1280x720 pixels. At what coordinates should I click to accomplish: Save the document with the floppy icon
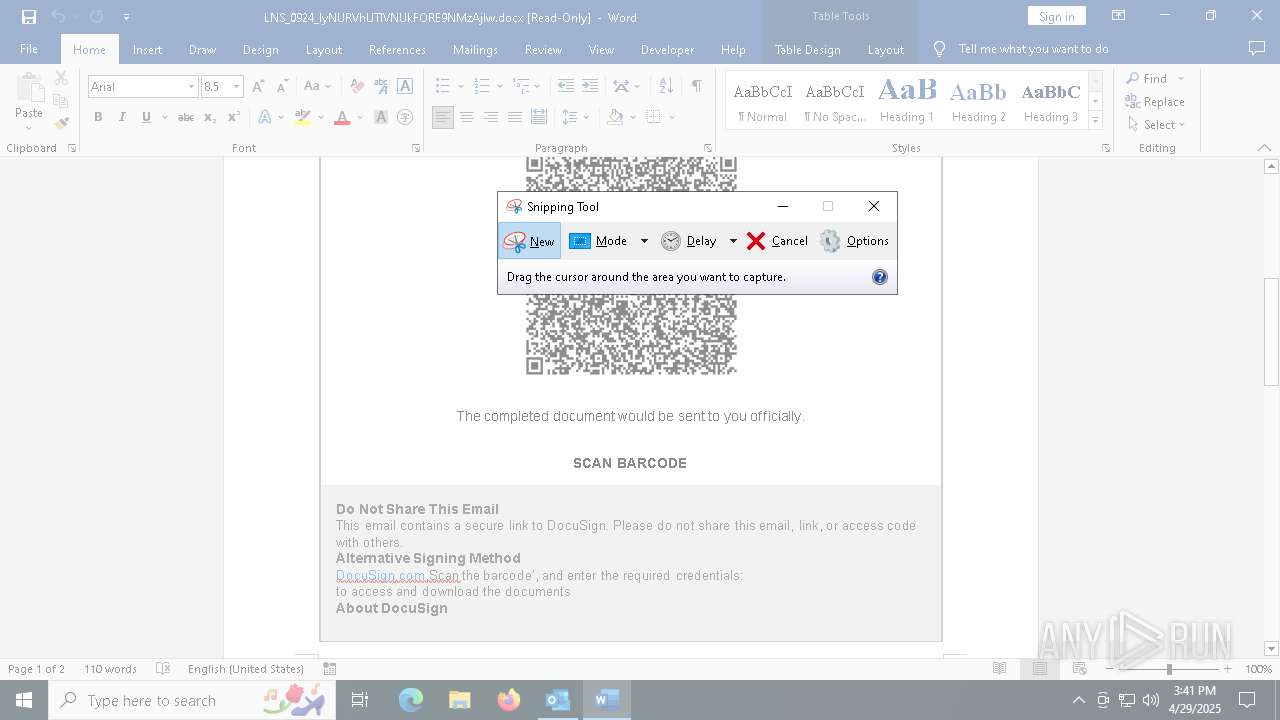click(x=28, y=17)
